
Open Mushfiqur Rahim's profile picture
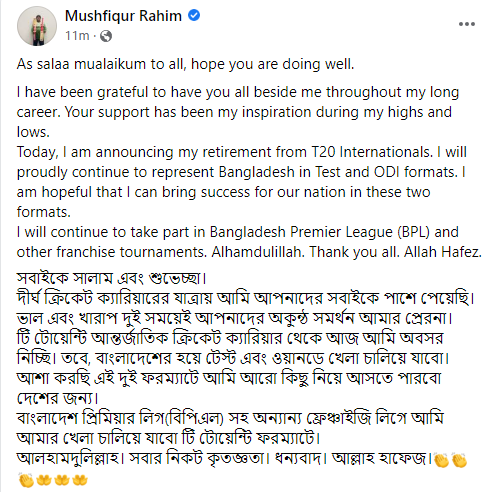[x=37, y=26]
